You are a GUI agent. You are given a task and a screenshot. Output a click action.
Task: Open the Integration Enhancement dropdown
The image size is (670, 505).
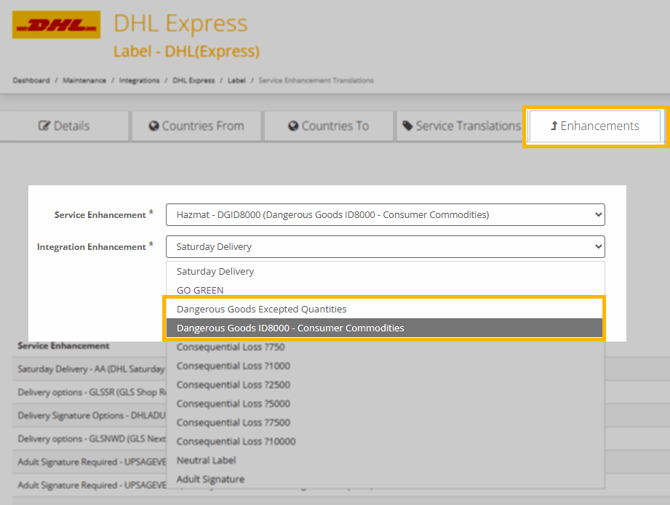(x=385, y=247)
